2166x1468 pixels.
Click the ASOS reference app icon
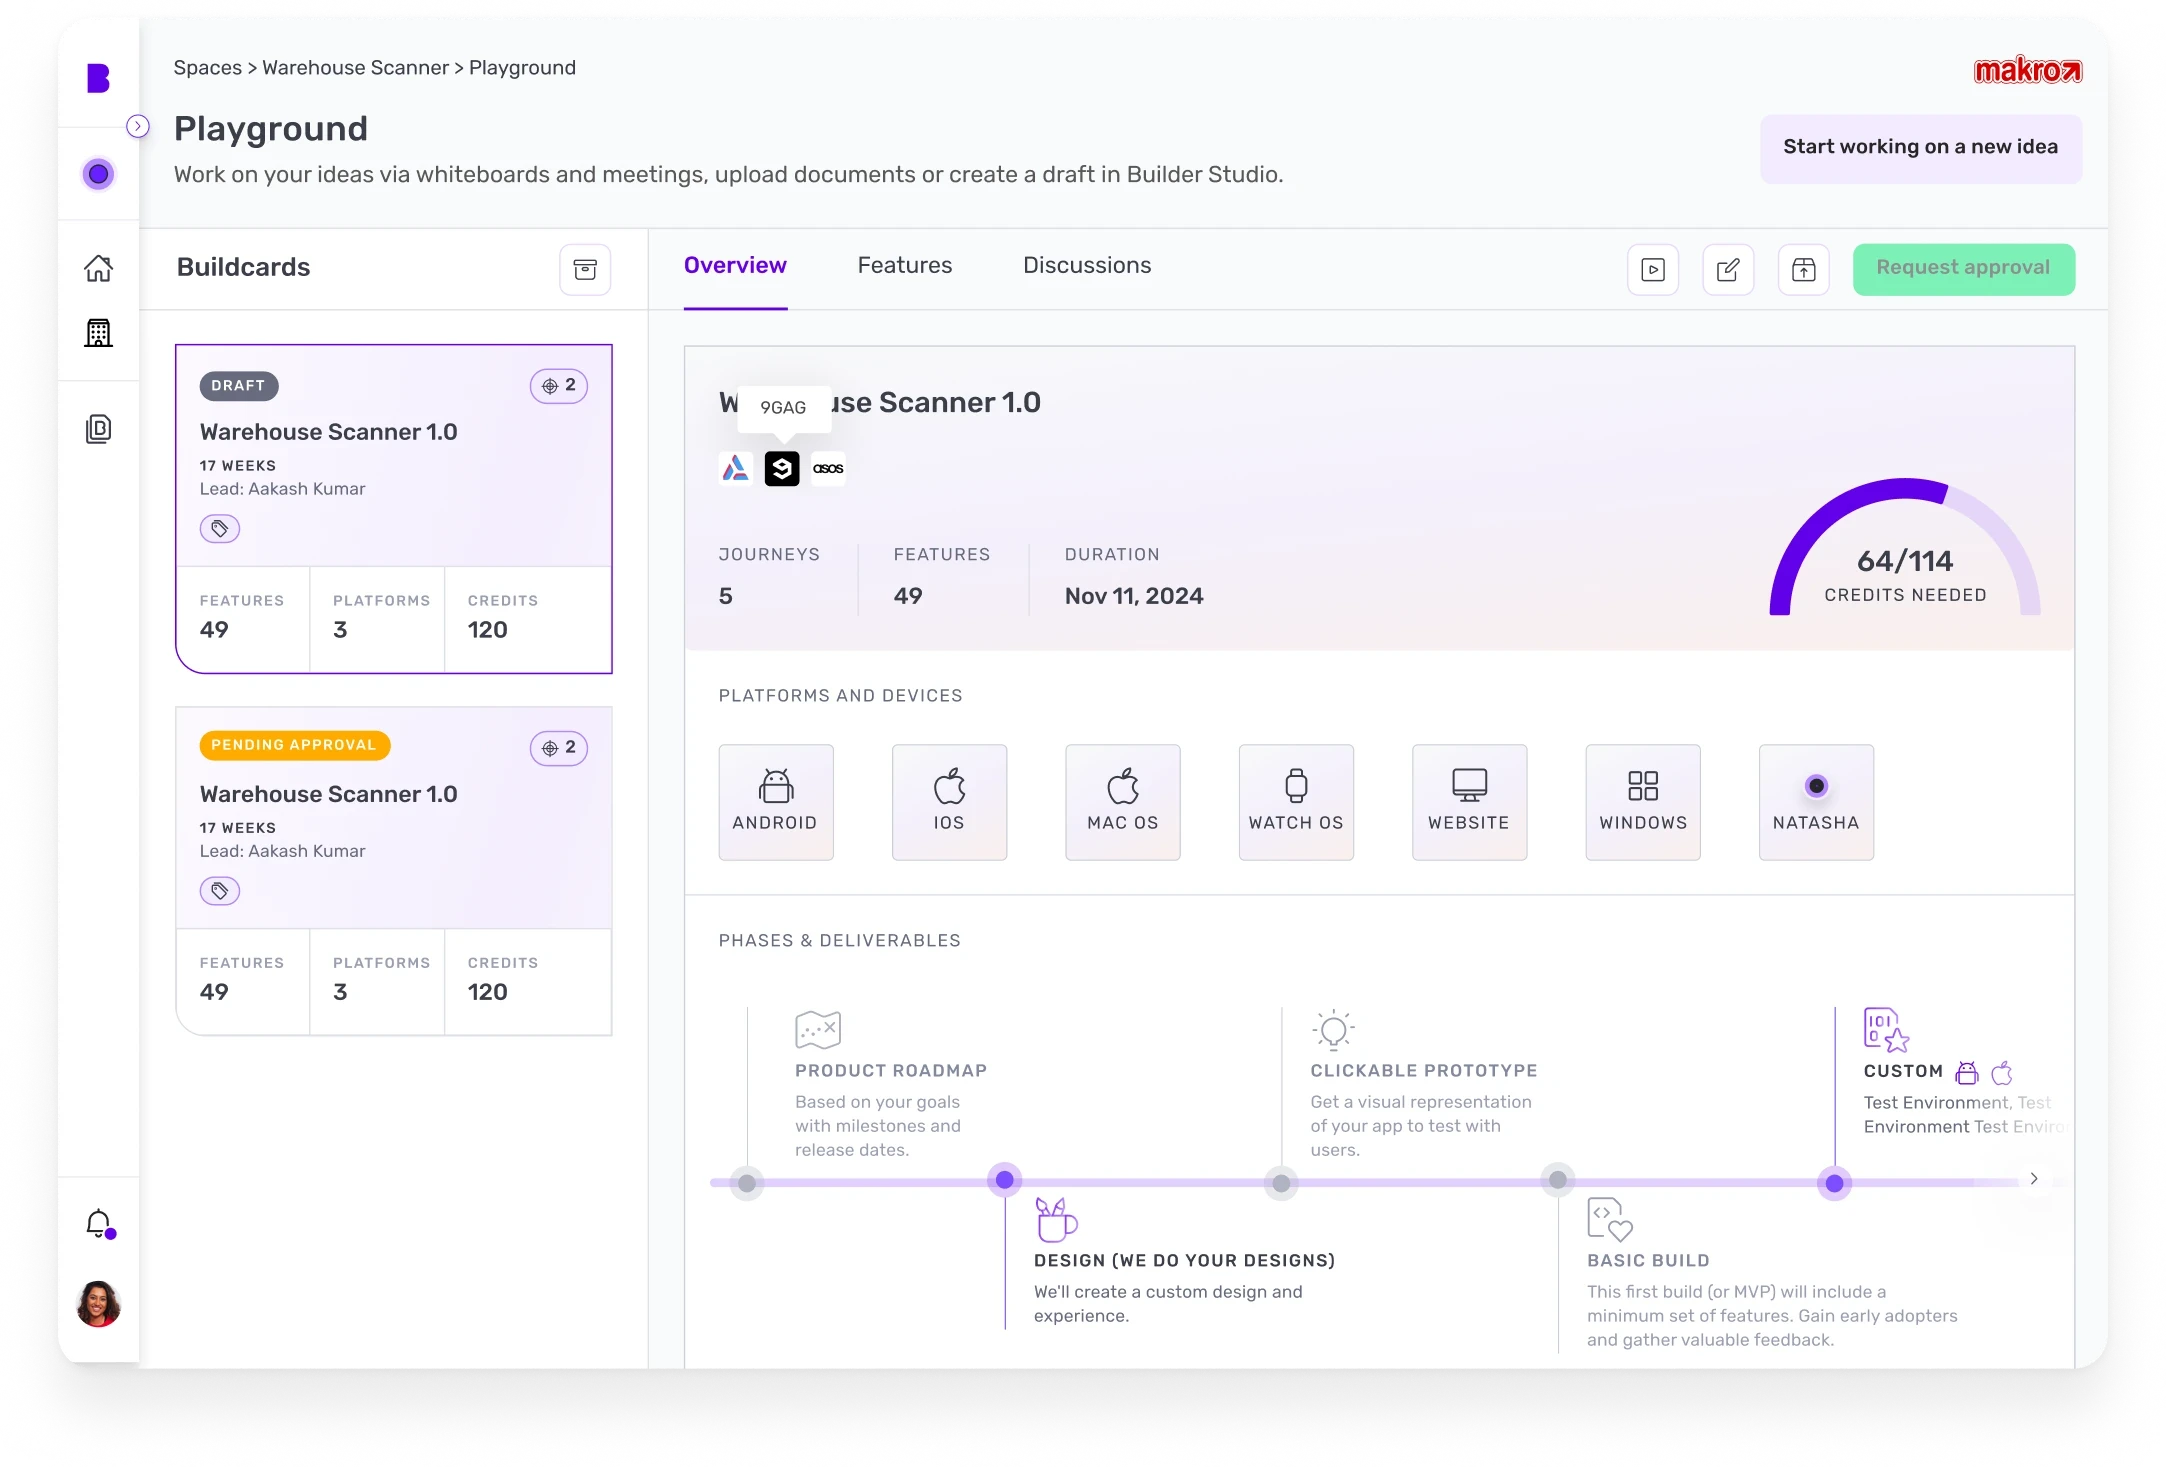click(828, 468)
